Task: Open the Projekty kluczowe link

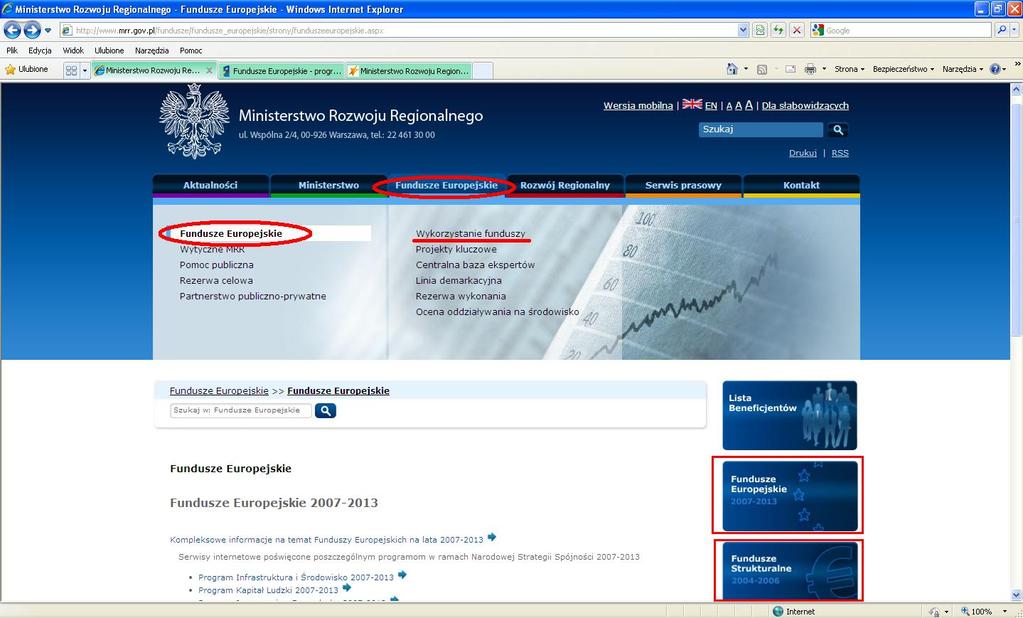Action: click(x=456, y=249)
